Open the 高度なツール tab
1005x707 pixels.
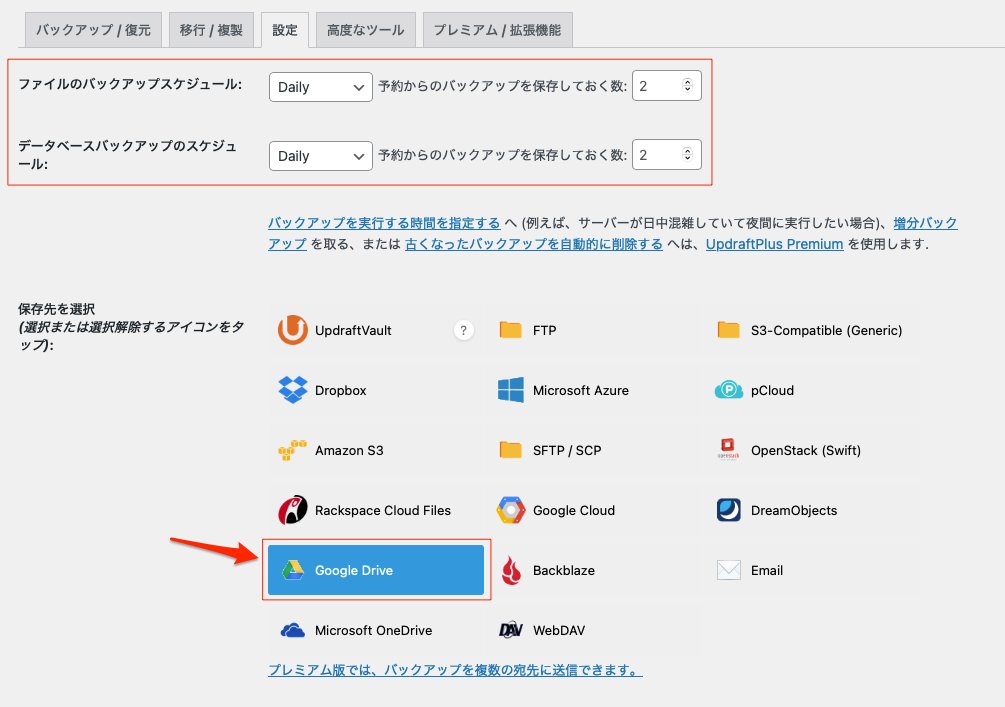pos(365,30)
